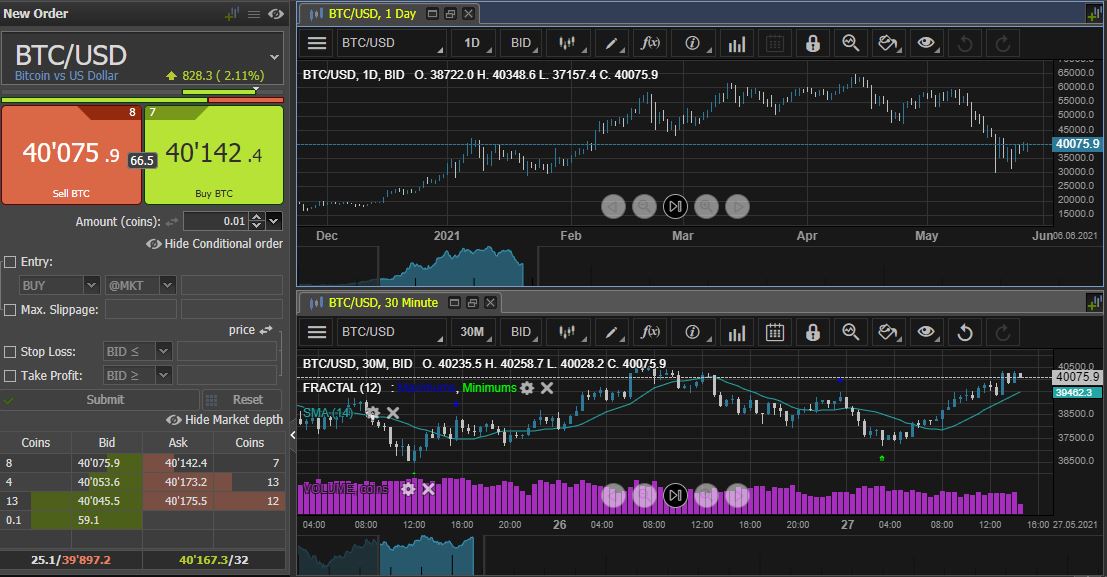Open candlestick chart type menu in 1 Day chart
The height and width of the screenshot is (577, 1107).
coord(568,43)
